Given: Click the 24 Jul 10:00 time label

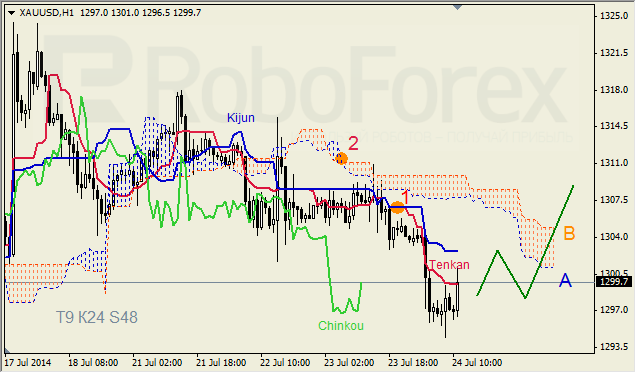Looking at the screenshot, I should [477, 362].
